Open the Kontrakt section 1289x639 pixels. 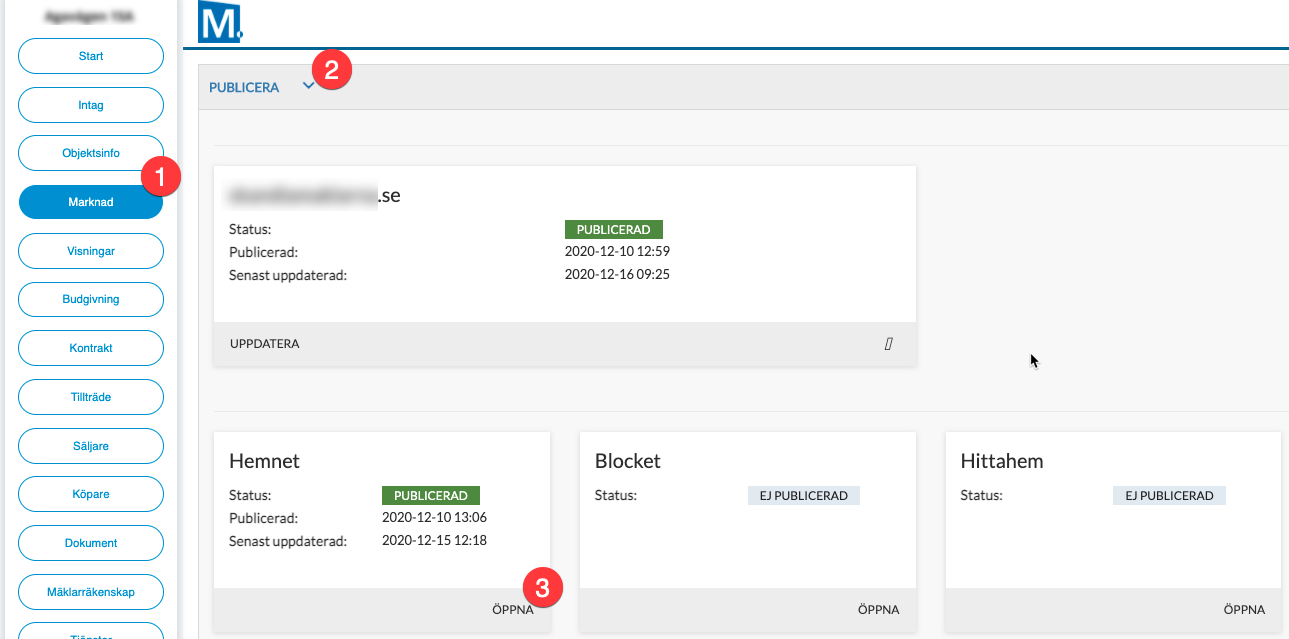click(91, 348)
